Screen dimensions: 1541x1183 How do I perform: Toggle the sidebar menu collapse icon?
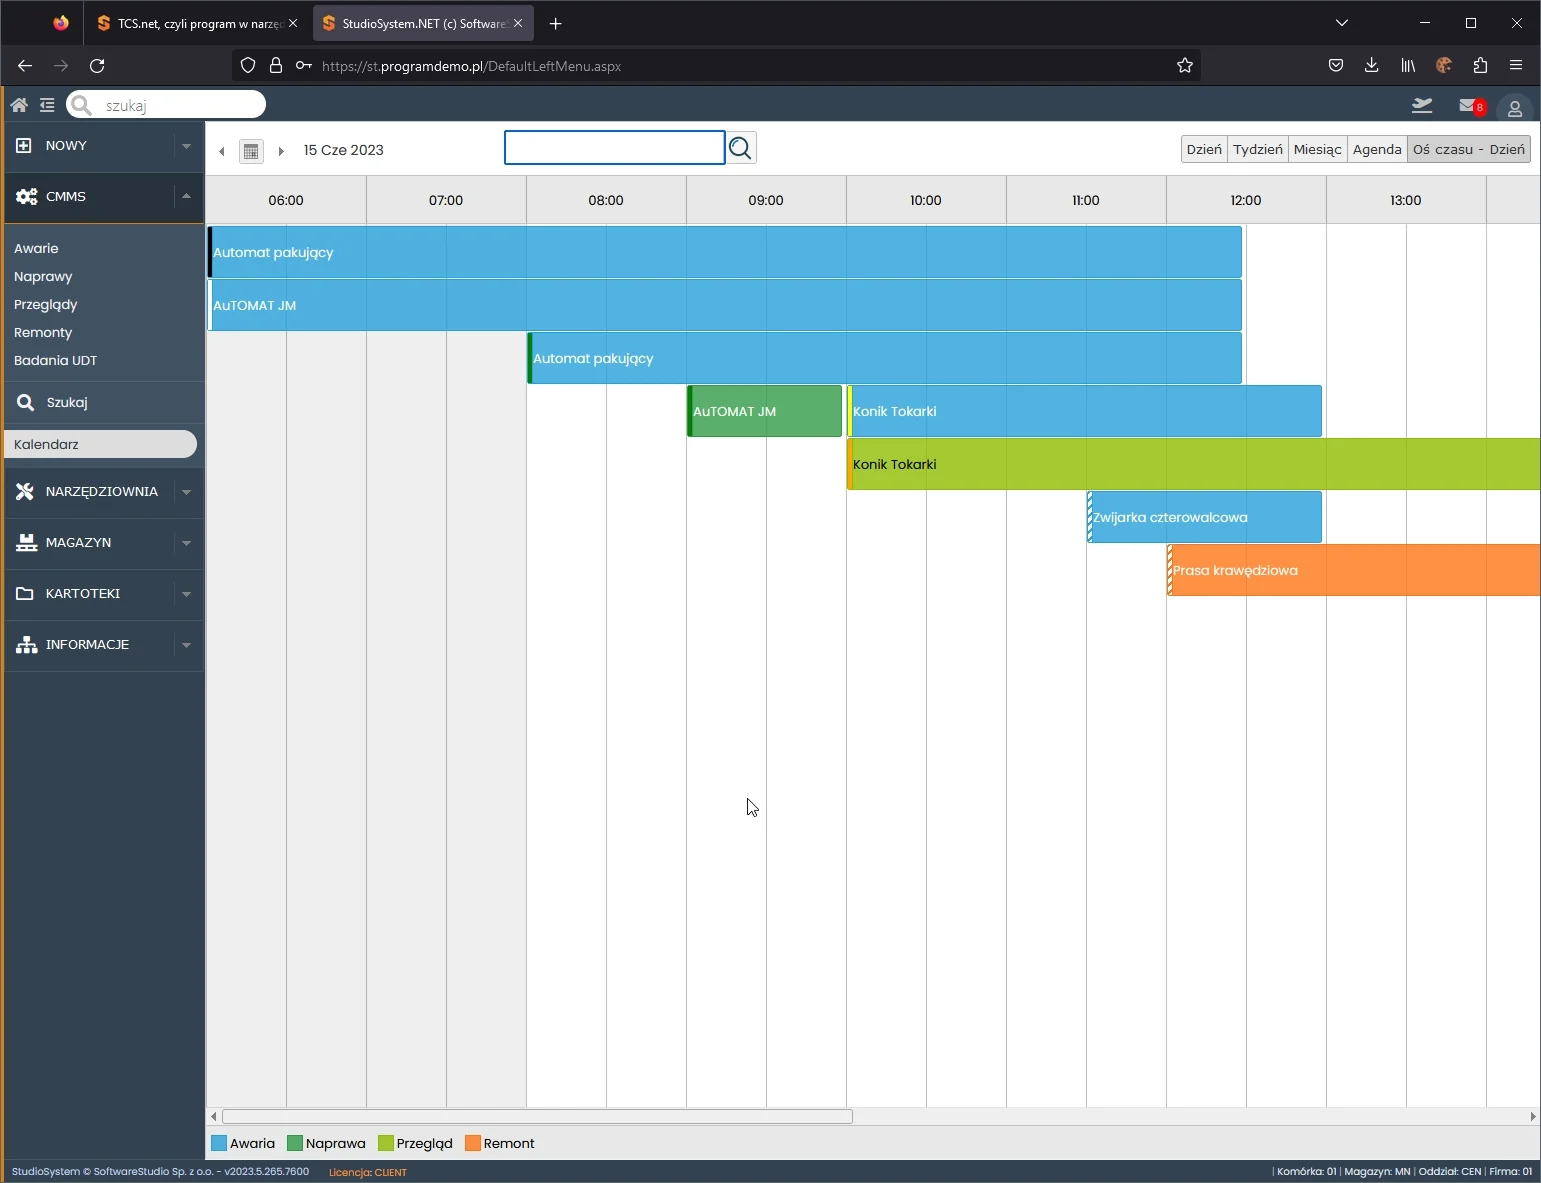[47, 105]
